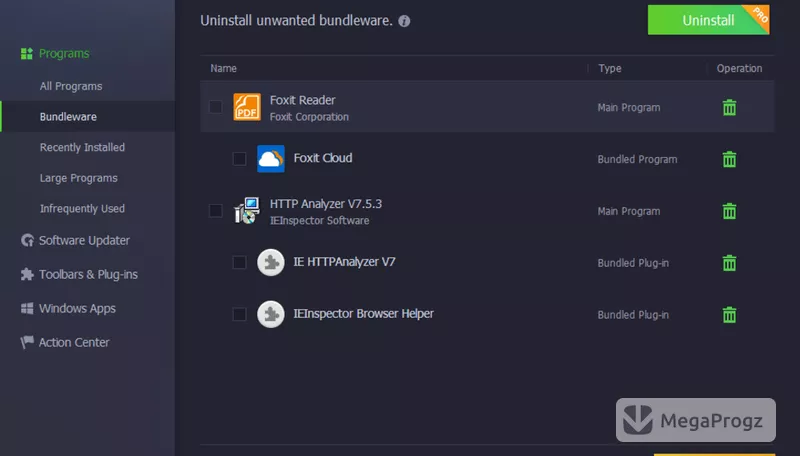This screenshot has width=800, height=456.
Task: Click the green Uninstall button
Action: coord(708,20)
